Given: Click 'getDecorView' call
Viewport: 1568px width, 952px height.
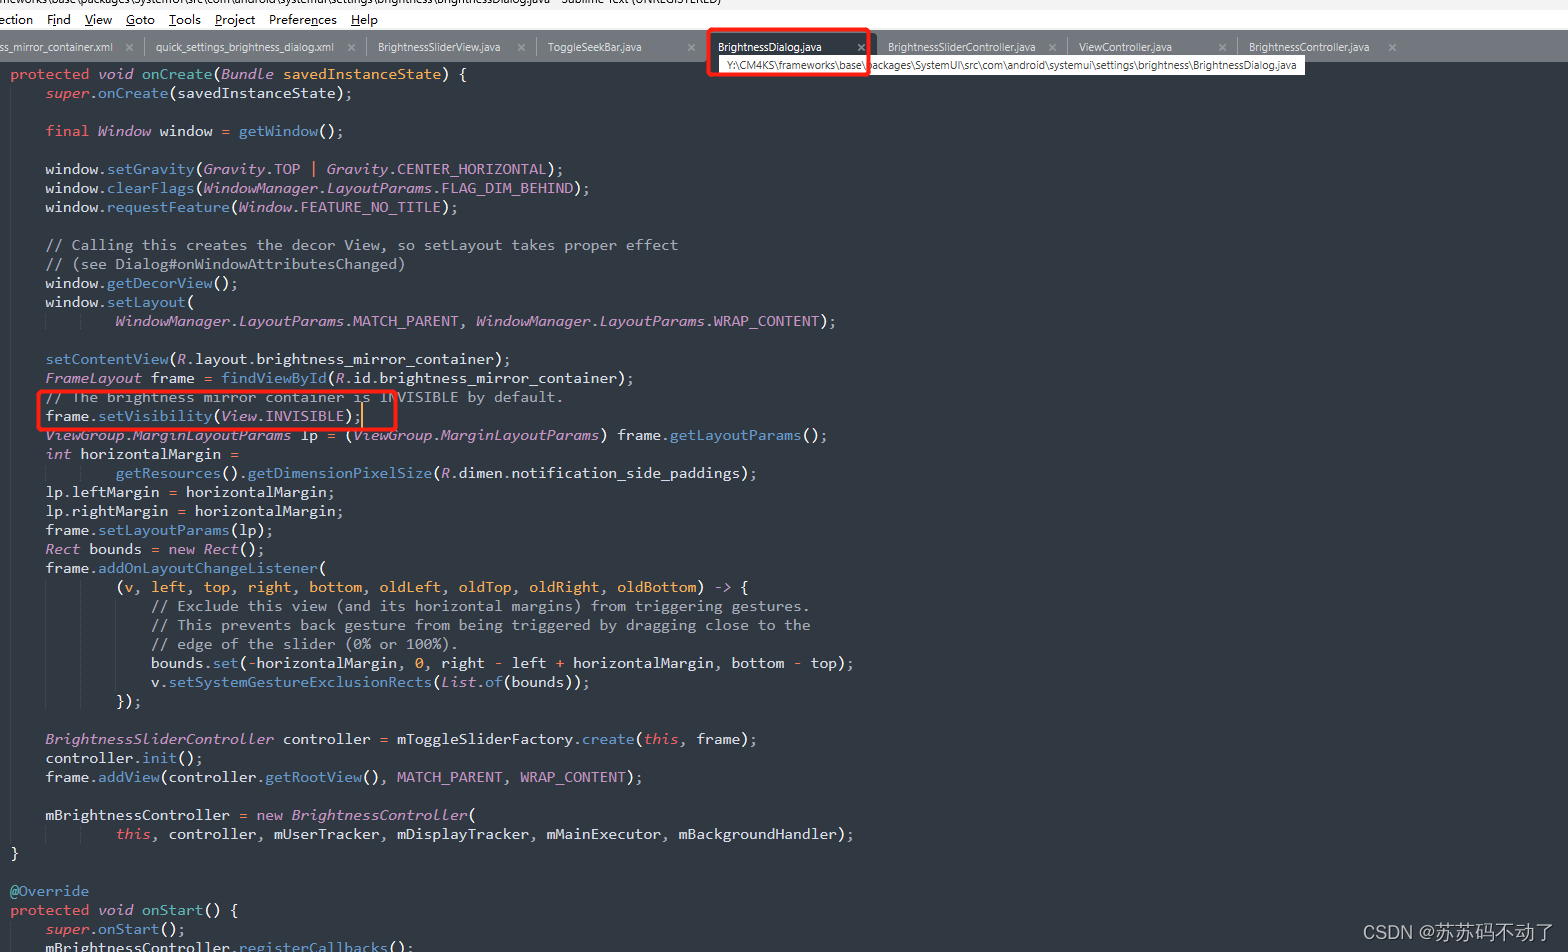Looking at the screenshot, I should 160,283.
